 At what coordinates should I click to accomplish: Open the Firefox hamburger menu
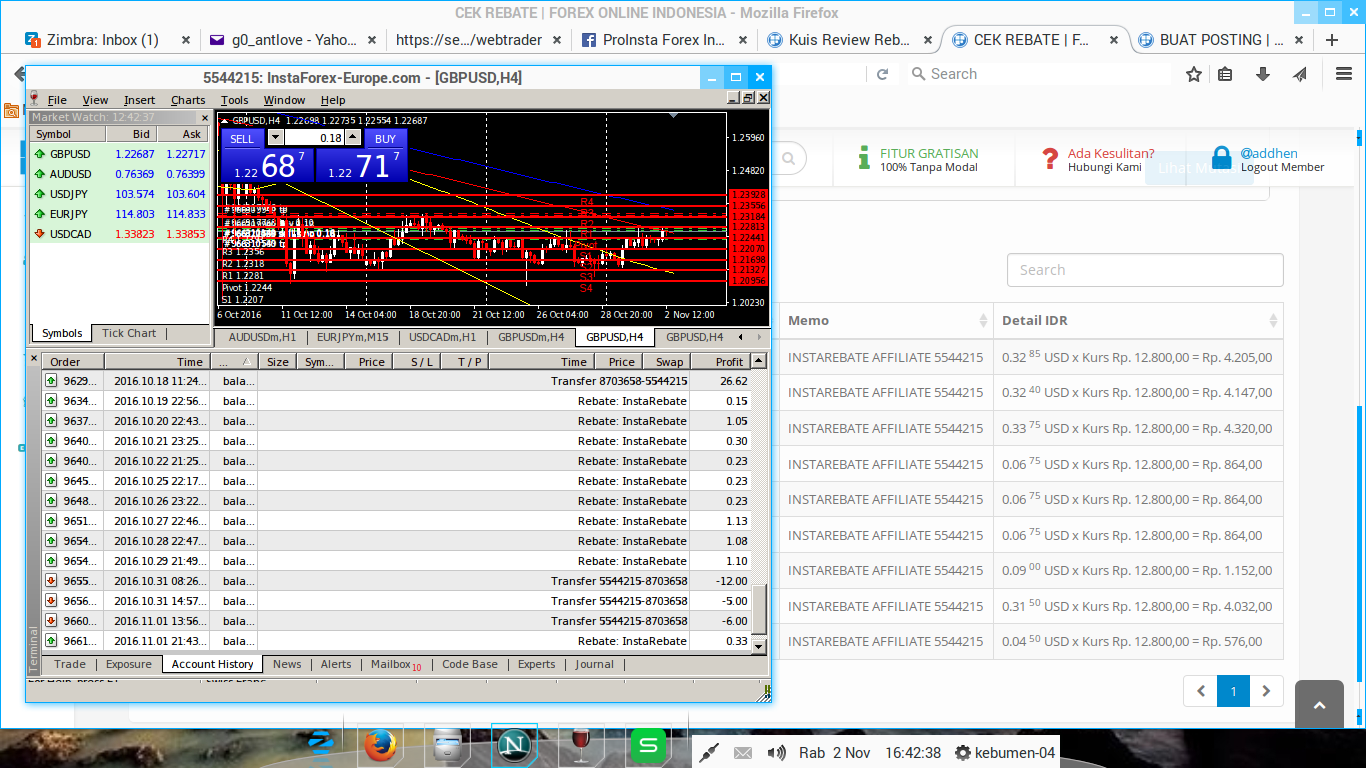point(1344,74)
